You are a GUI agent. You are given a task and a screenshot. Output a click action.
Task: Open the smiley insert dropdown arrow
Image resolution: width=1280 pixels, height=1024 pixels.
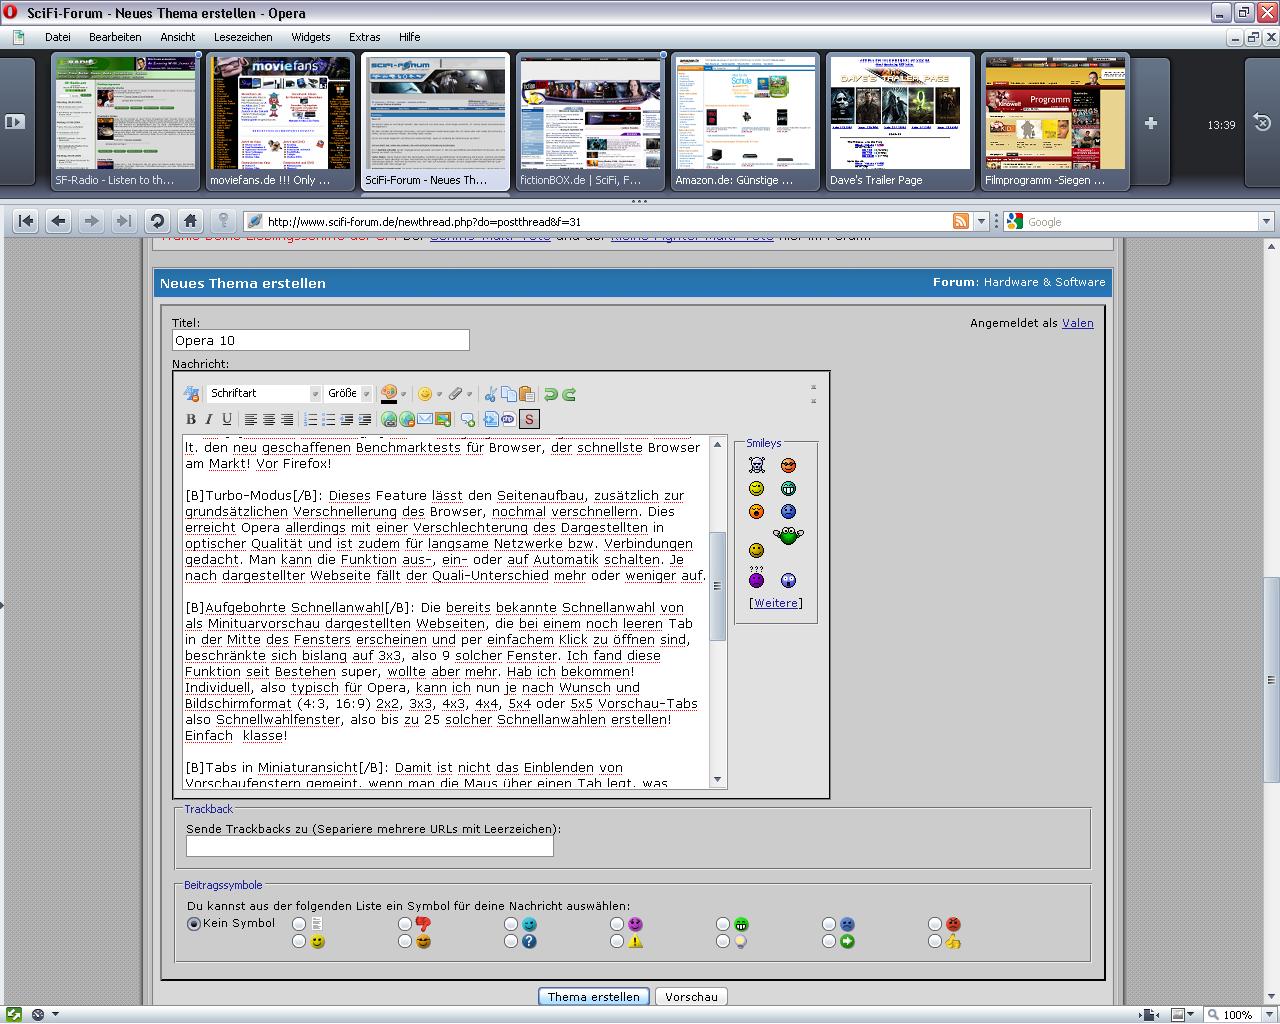439,394
